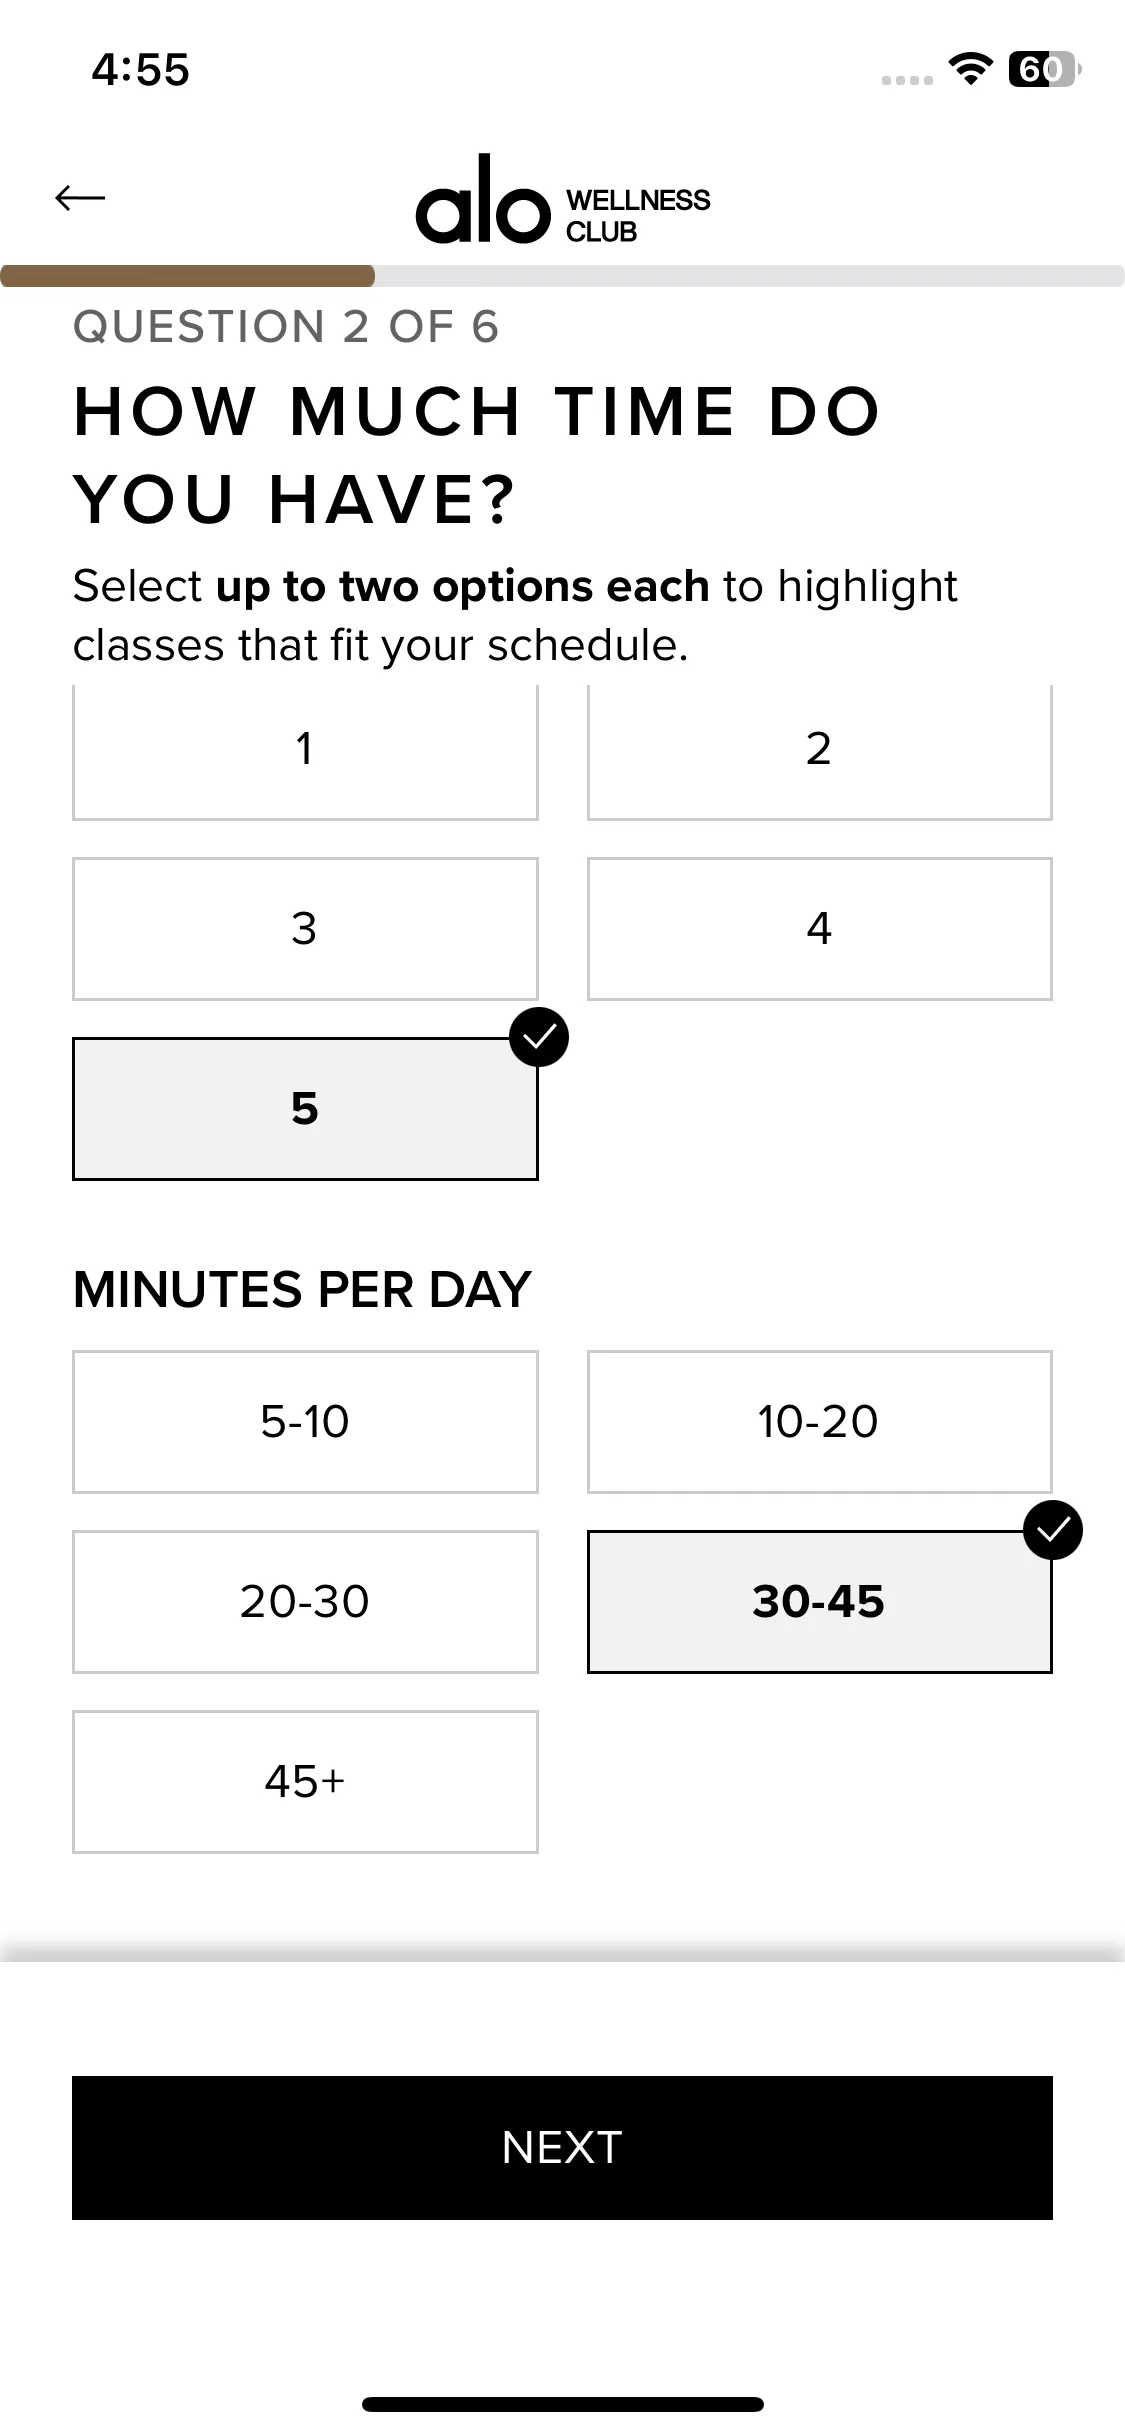Tap the back arrow icon
Viewport: 1125px width, 2436px height.
coord(80,198)
